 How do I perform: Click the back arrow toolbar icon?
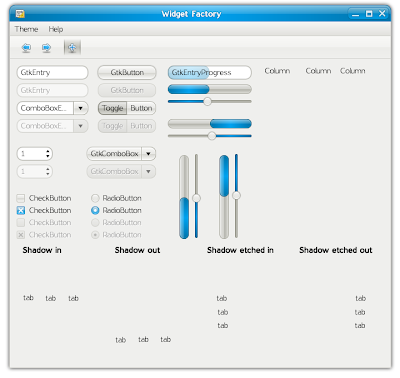[x=26, y=48]
